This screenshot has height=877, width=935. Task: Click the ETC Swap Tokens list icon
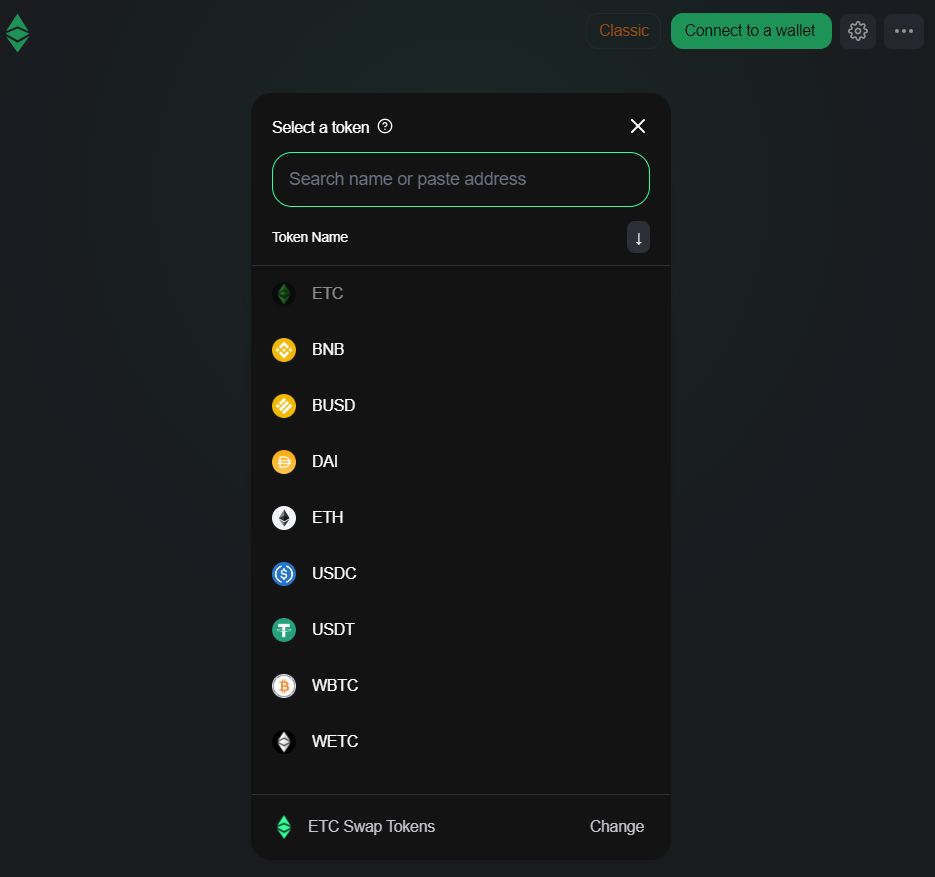click(284, 827)
